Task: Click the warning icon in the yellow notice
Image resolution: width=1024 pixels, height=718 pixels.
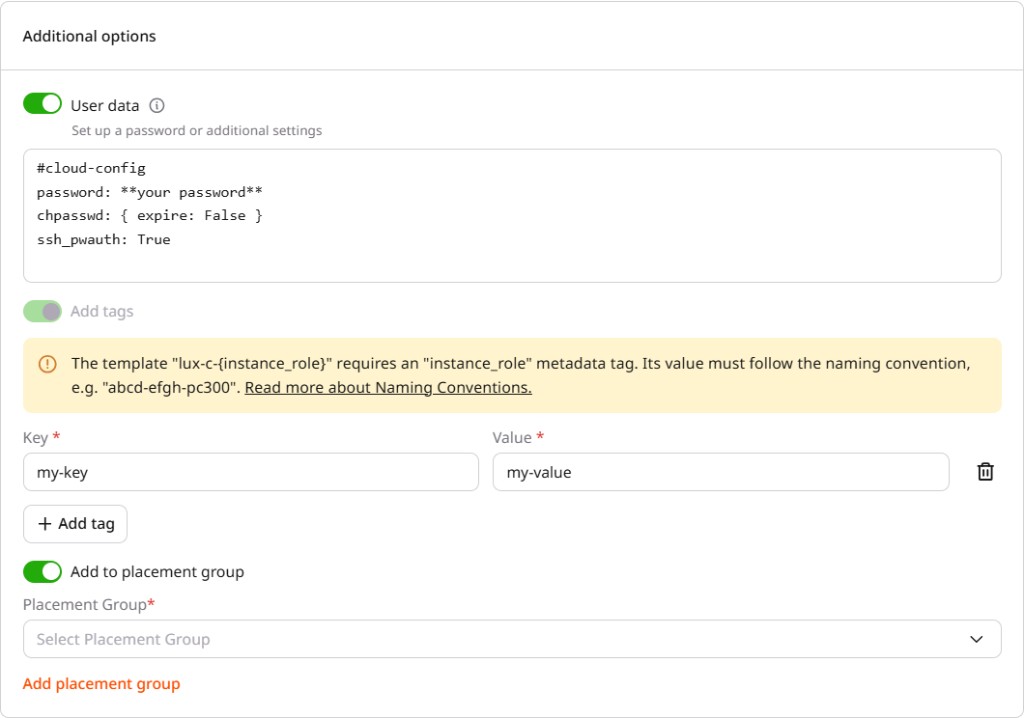Action: pyautogui.click(x=48, y=364)
